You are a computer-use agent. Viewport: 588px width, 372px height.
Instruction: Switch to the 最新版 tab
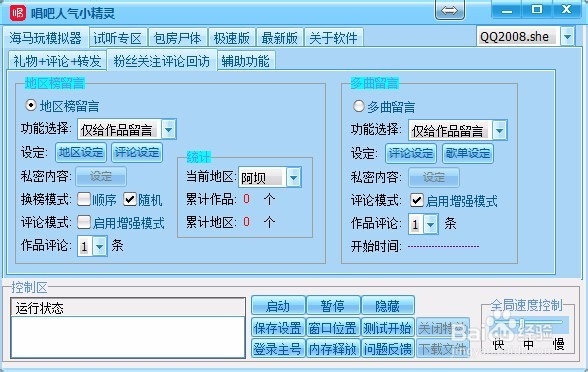(280, 38)
